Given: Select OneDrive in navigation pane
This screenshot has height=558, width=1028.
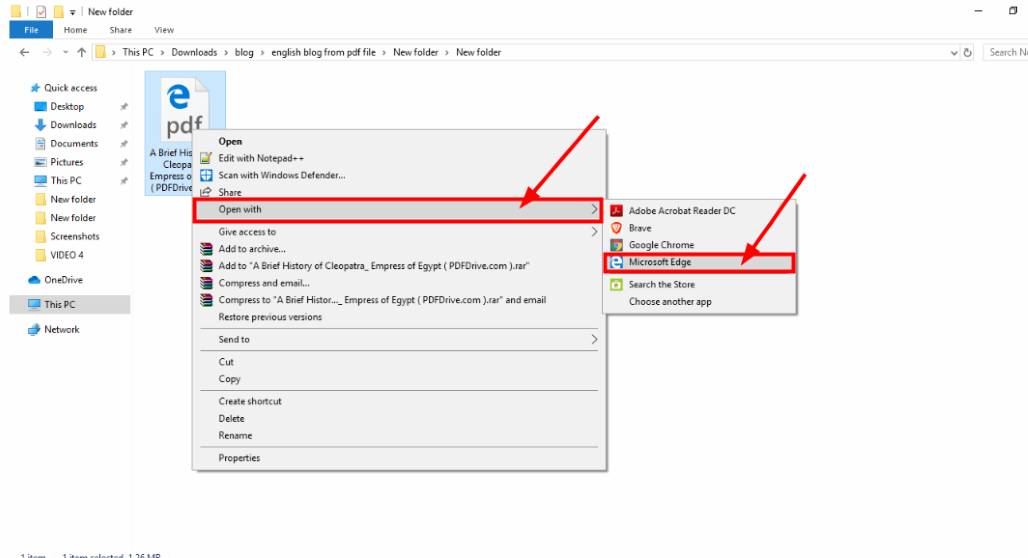Looking at the screenshot, I should tap(63, 280).
